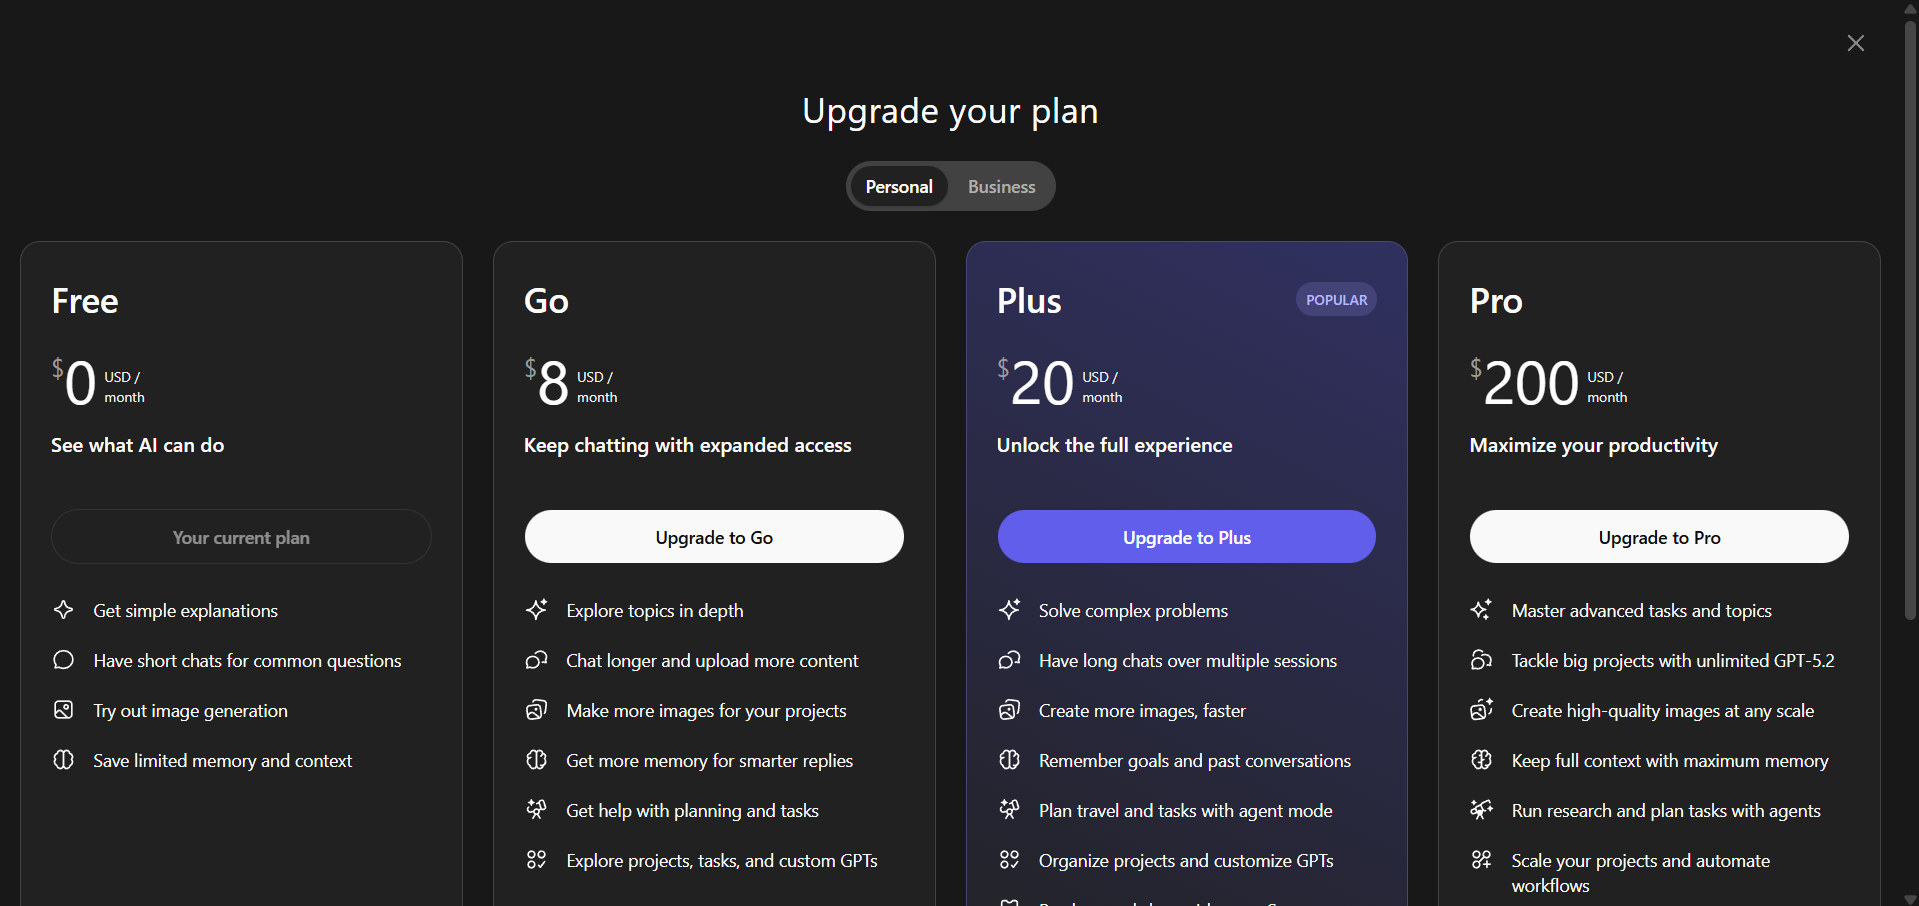
Task: Switch to the Business tab
Action: [1000, 186]
